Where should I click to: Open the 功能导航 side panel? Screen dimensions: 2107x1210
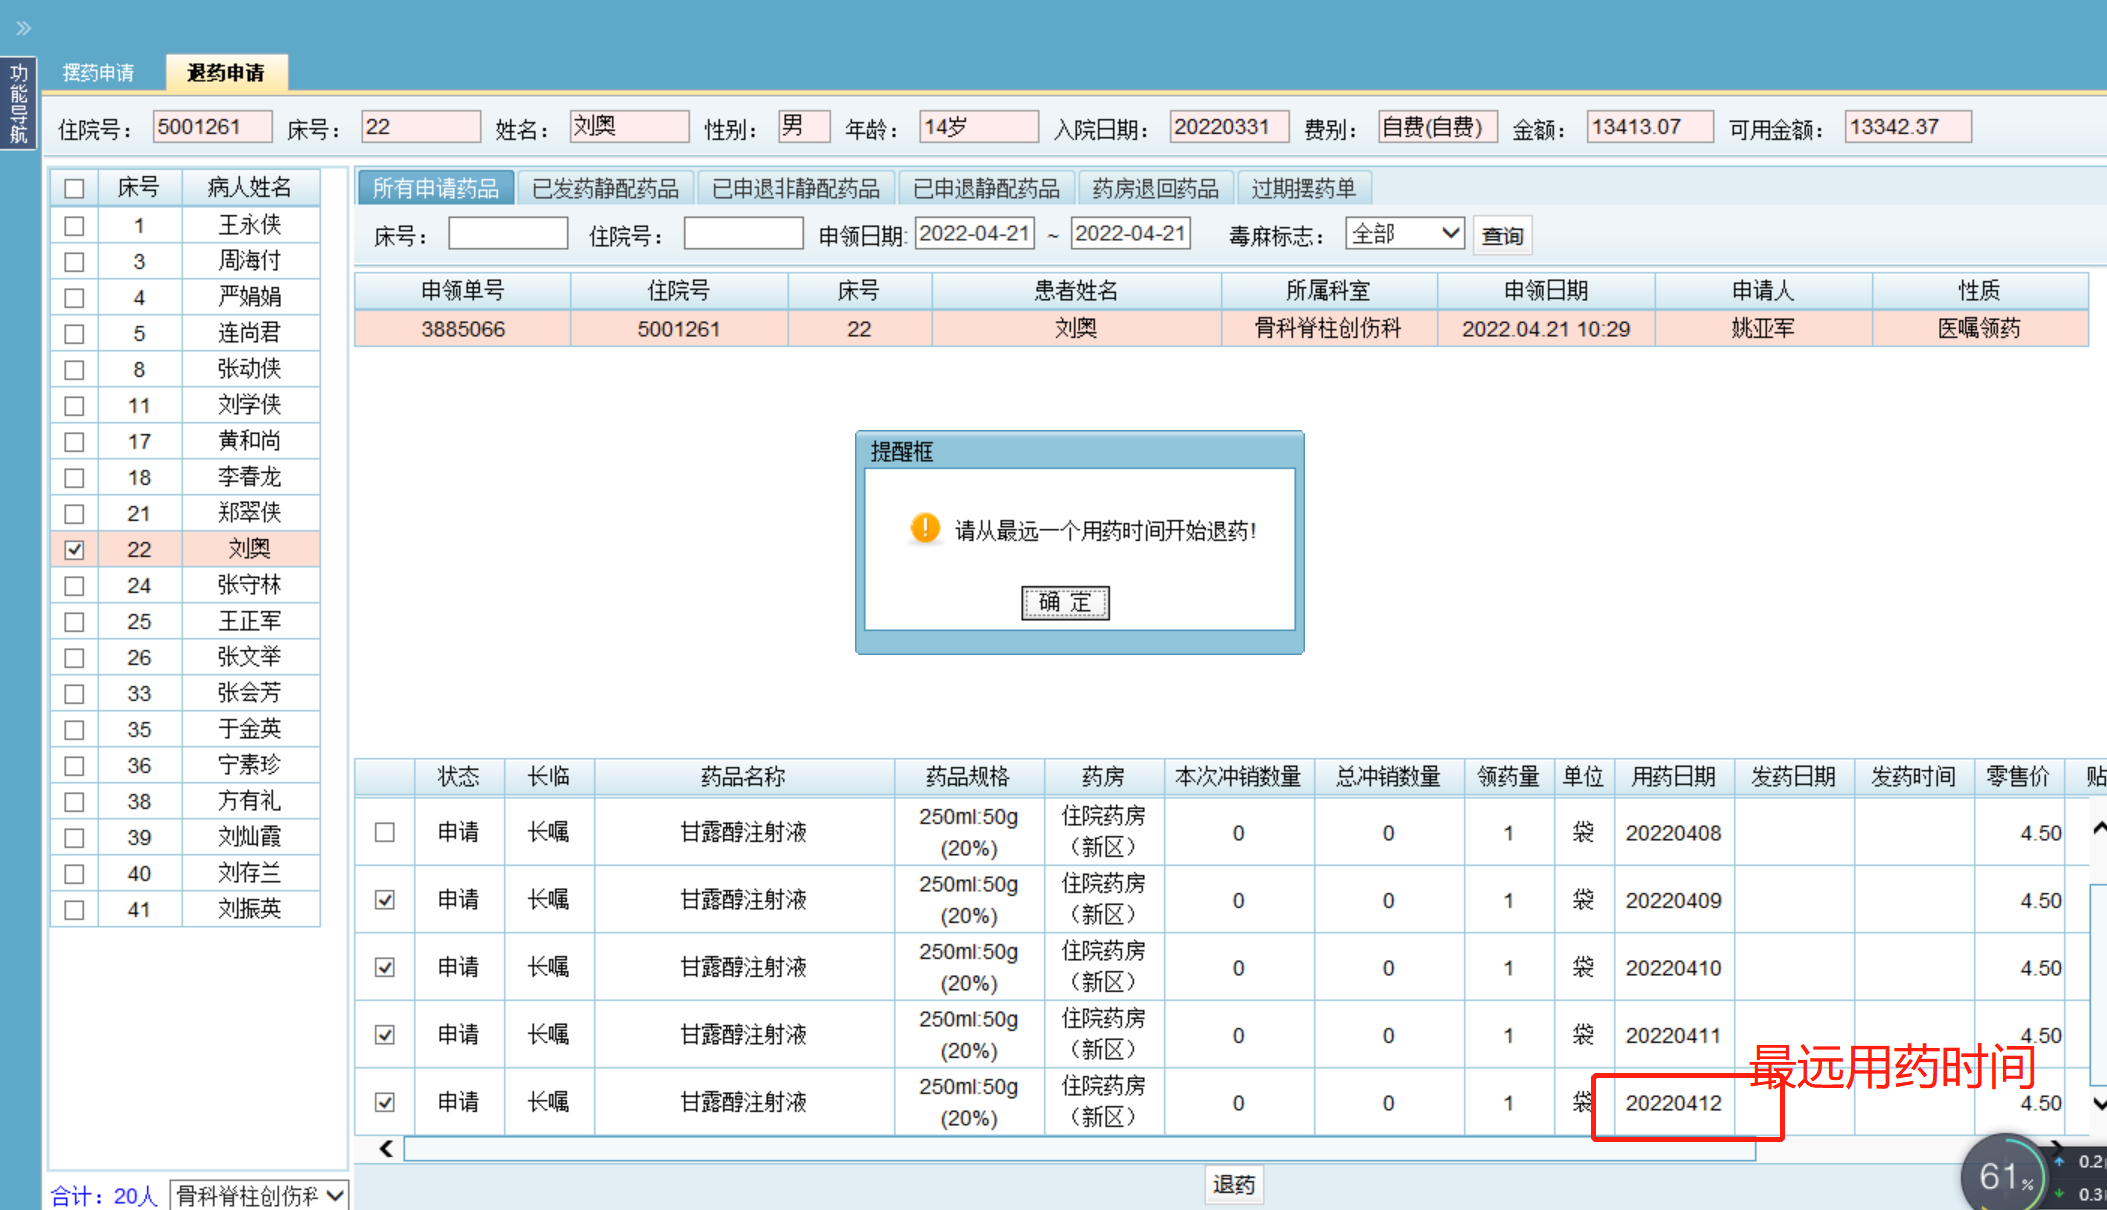coord(18,103)
